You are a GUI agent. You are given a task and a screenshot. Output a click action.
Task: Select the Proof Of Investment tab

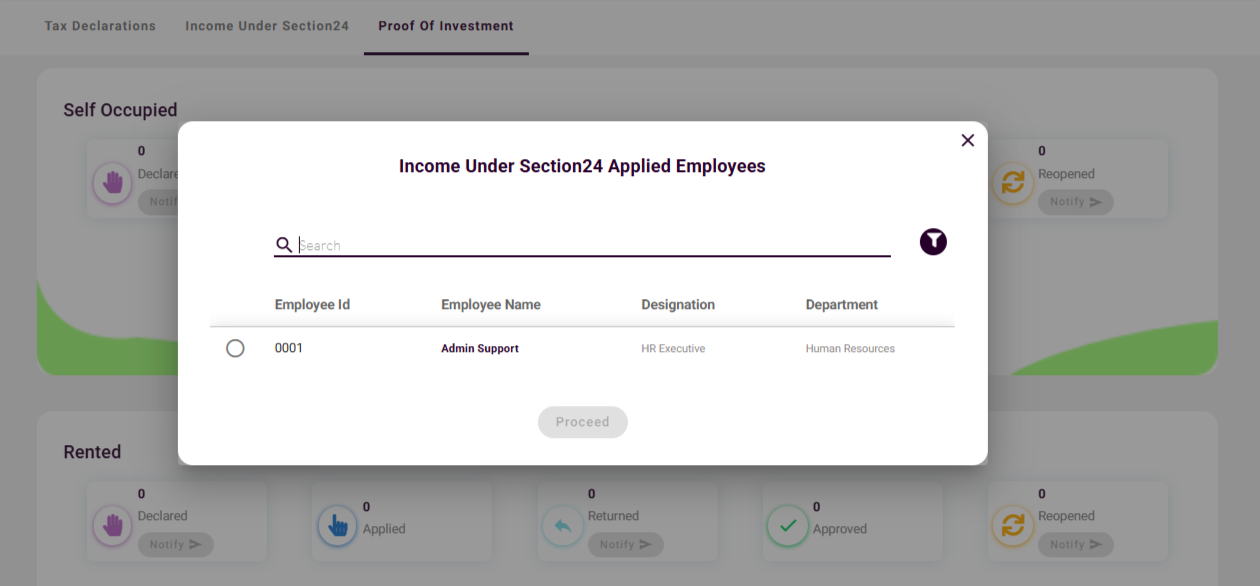[x=446, y=26]
